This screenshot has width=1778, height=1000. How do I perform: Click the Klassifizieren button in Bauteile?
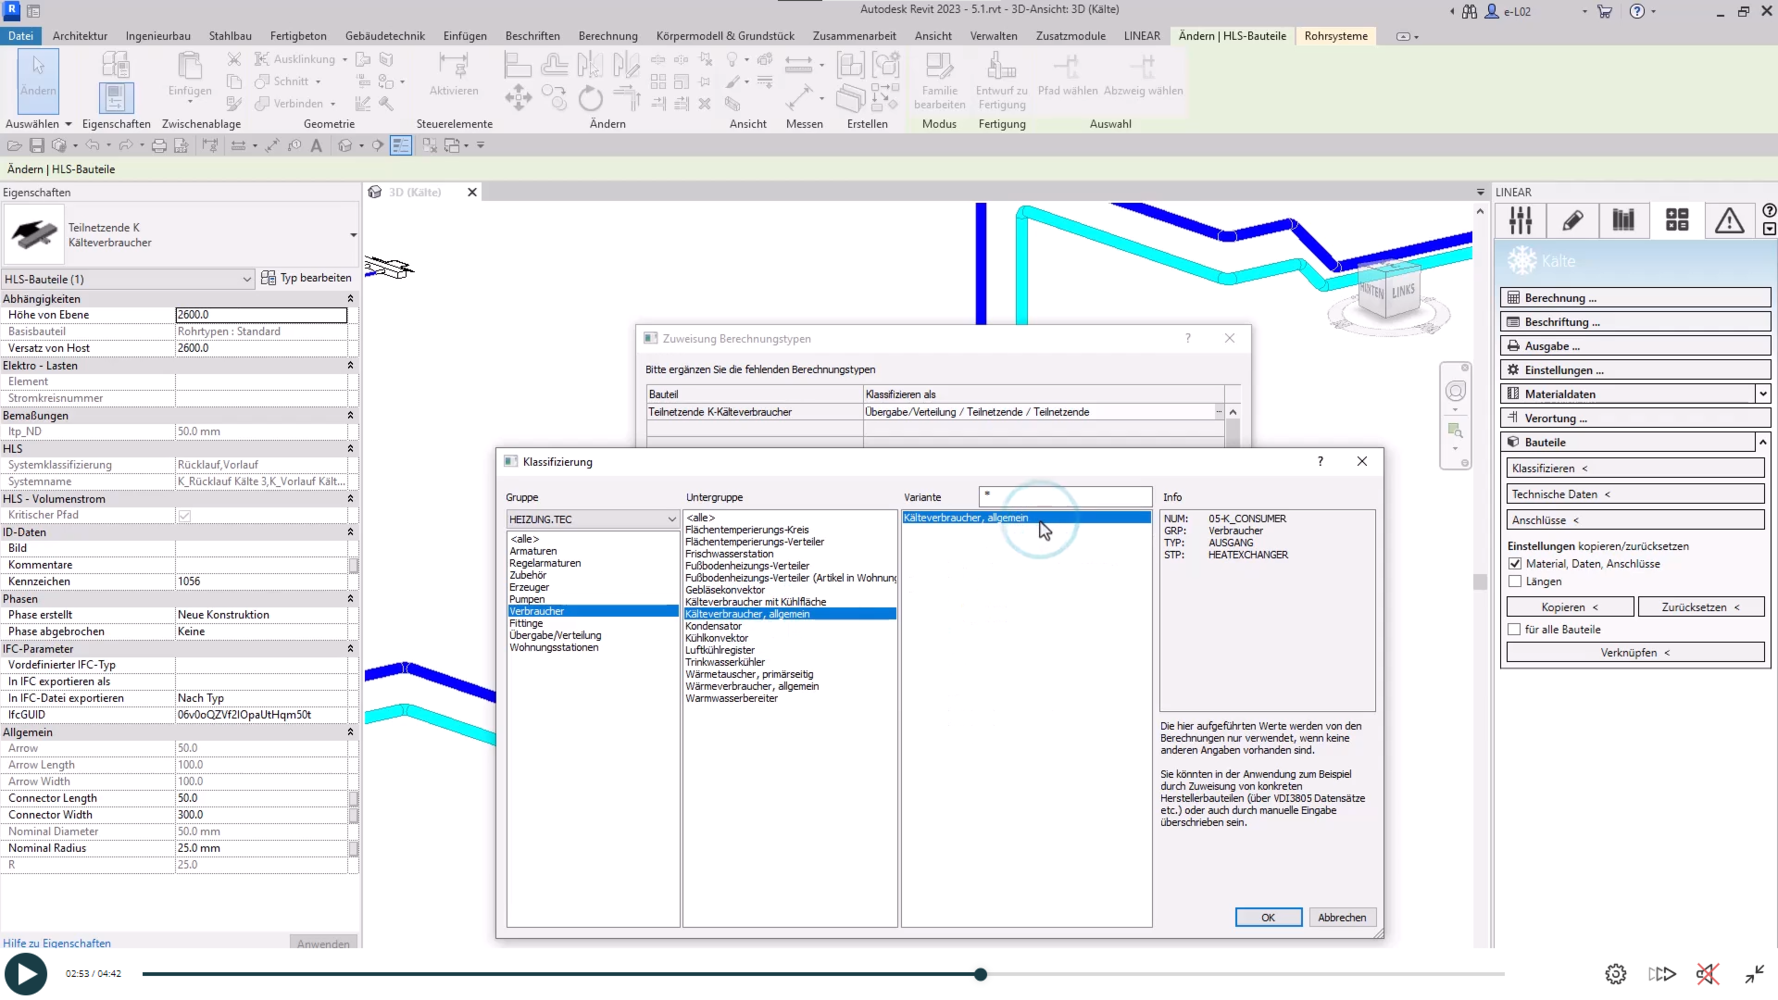[x=1634, y=468]
